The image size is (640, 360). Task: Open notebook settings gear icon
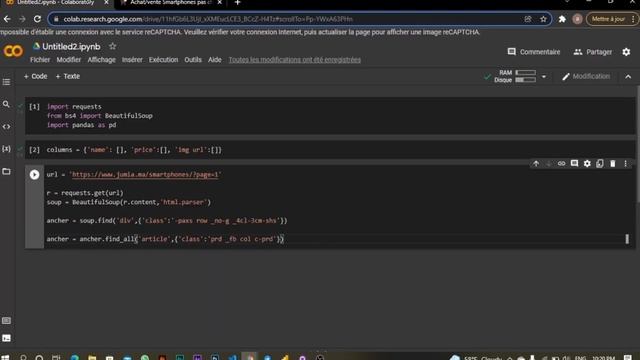tap(626, 52)
